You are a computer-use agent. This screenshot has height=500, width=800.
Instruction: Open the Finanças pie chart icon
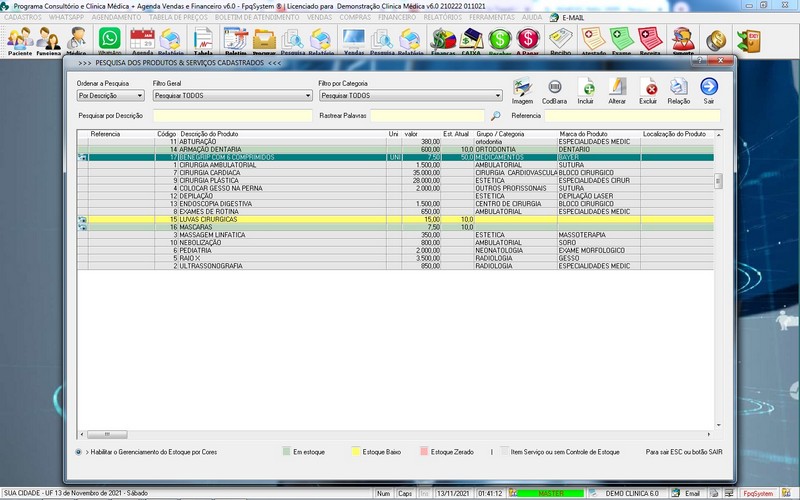point(443,40)
